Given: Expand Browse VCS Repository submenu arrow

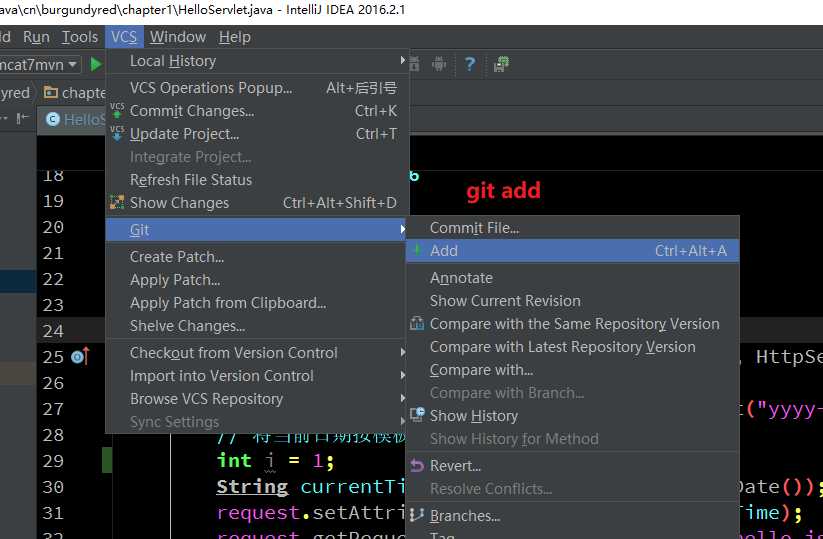Looking at the screenshot, I should [403, 398].
